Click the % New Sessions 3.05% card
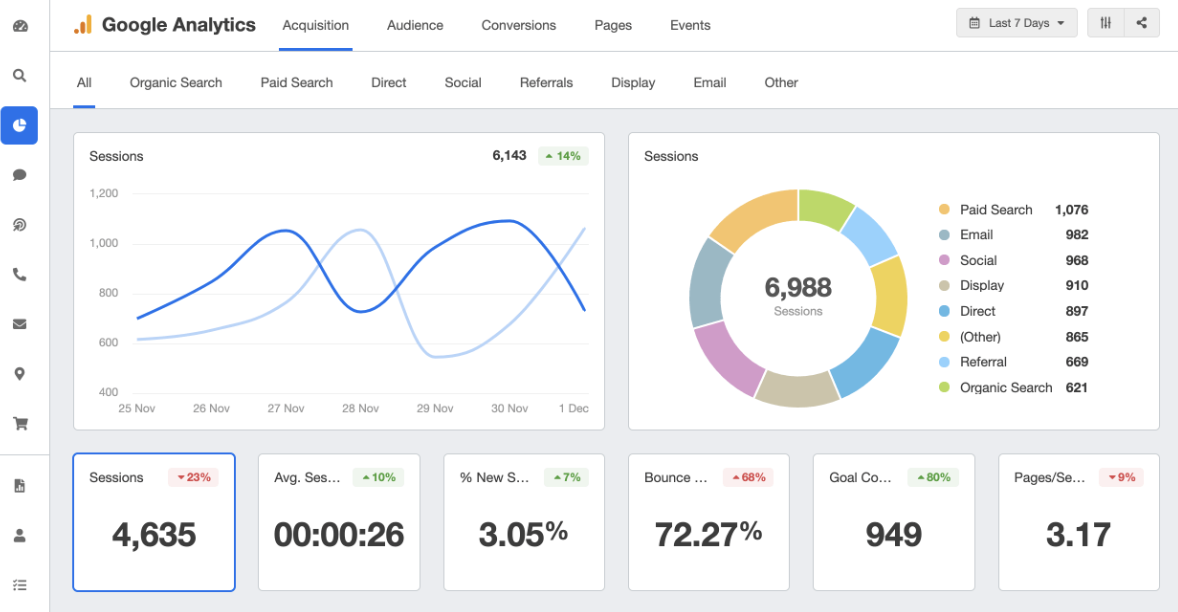Image resolution: width=1178 pixels, height=612 pixels. click(x=524, y=522)
